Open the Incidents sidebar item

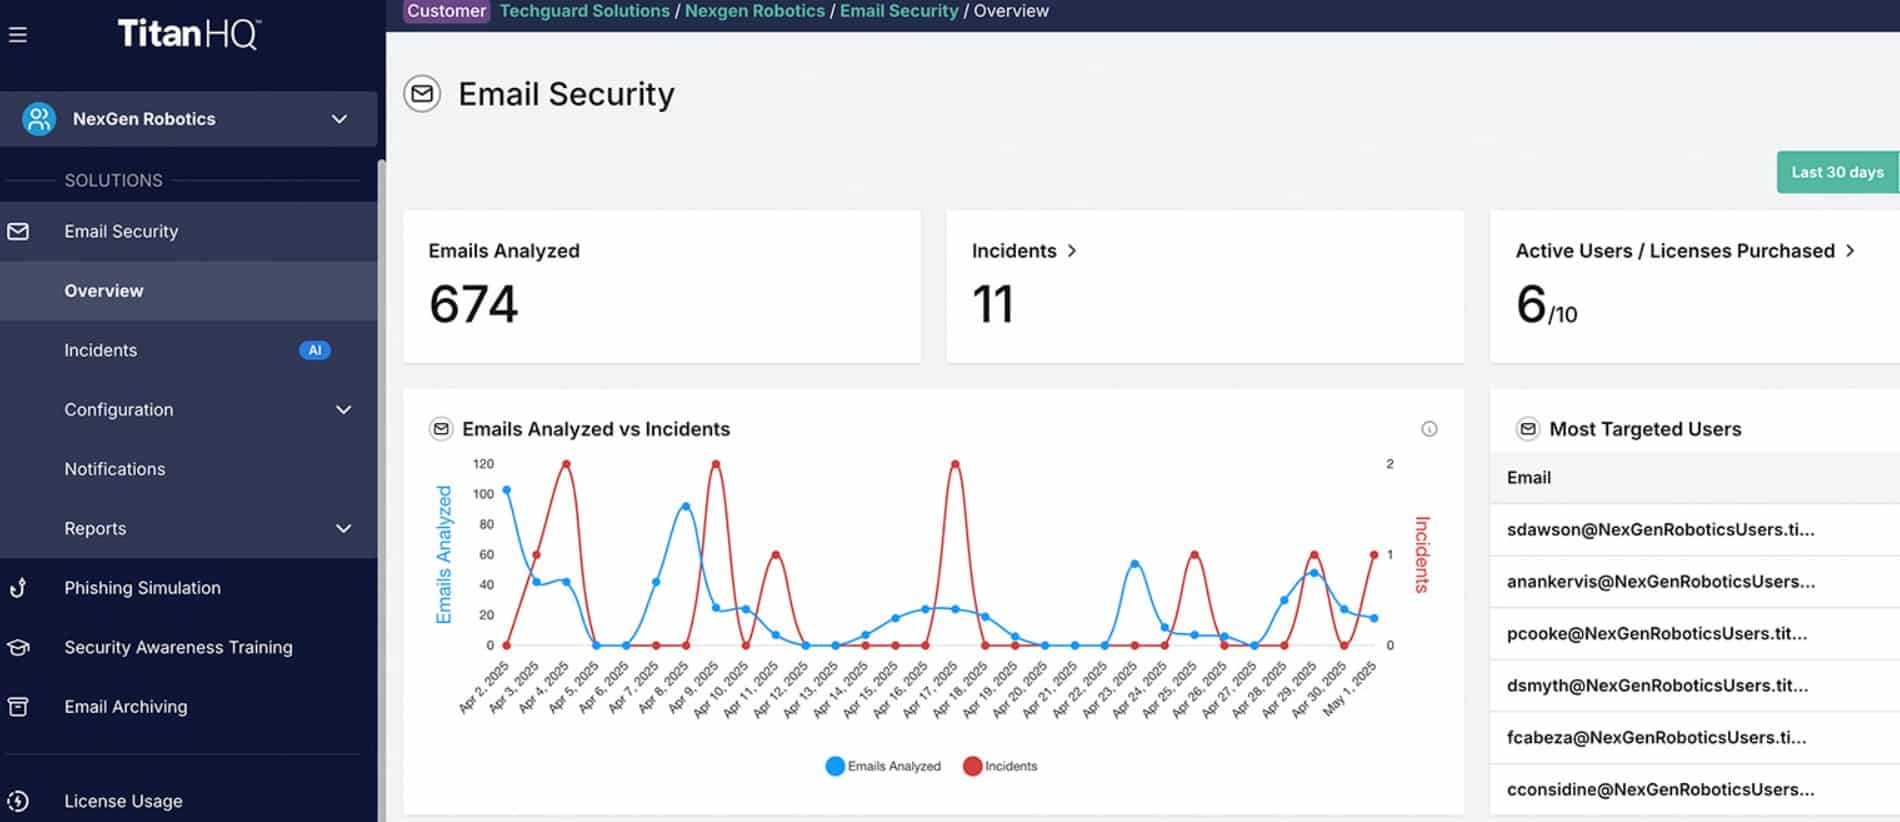(100, 351)
